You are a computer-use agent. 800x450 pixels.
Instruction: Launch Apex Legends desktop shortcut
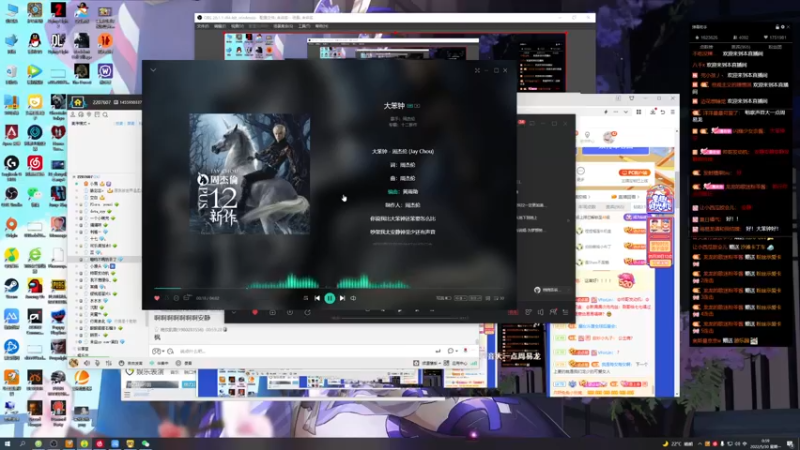tap(11, 135)
